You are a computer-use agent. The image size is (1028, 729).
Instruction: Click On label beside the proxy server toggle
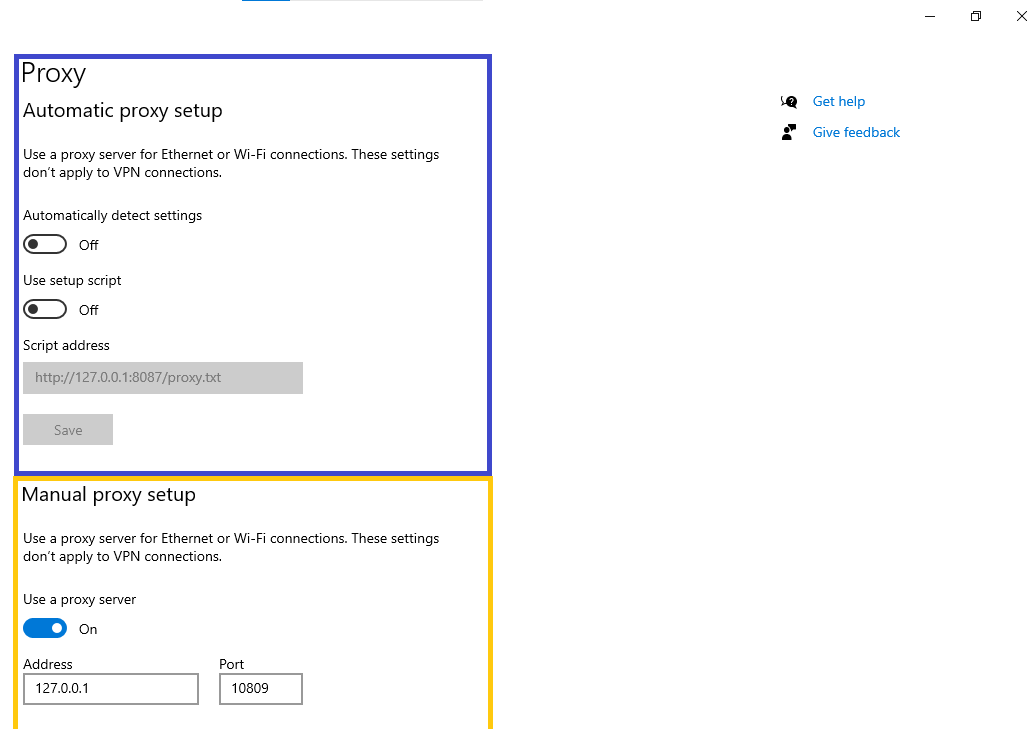tap(88, 629)
